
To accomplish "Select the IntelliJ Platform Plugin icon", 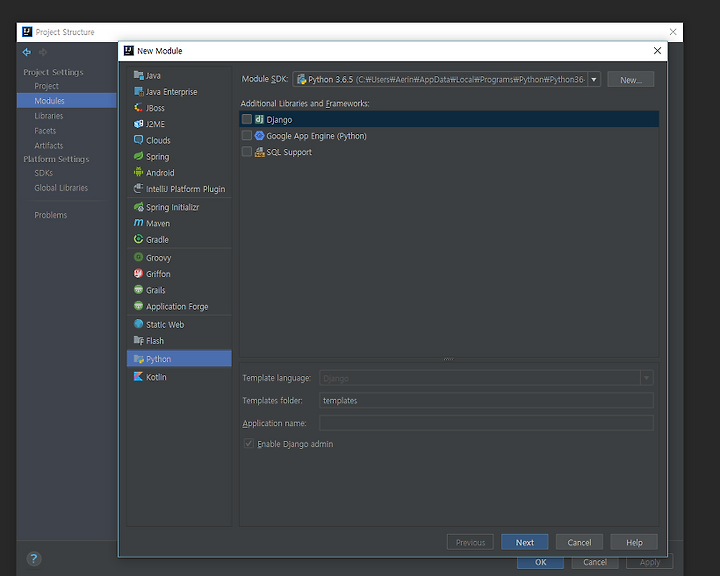I will pos(138,188).
